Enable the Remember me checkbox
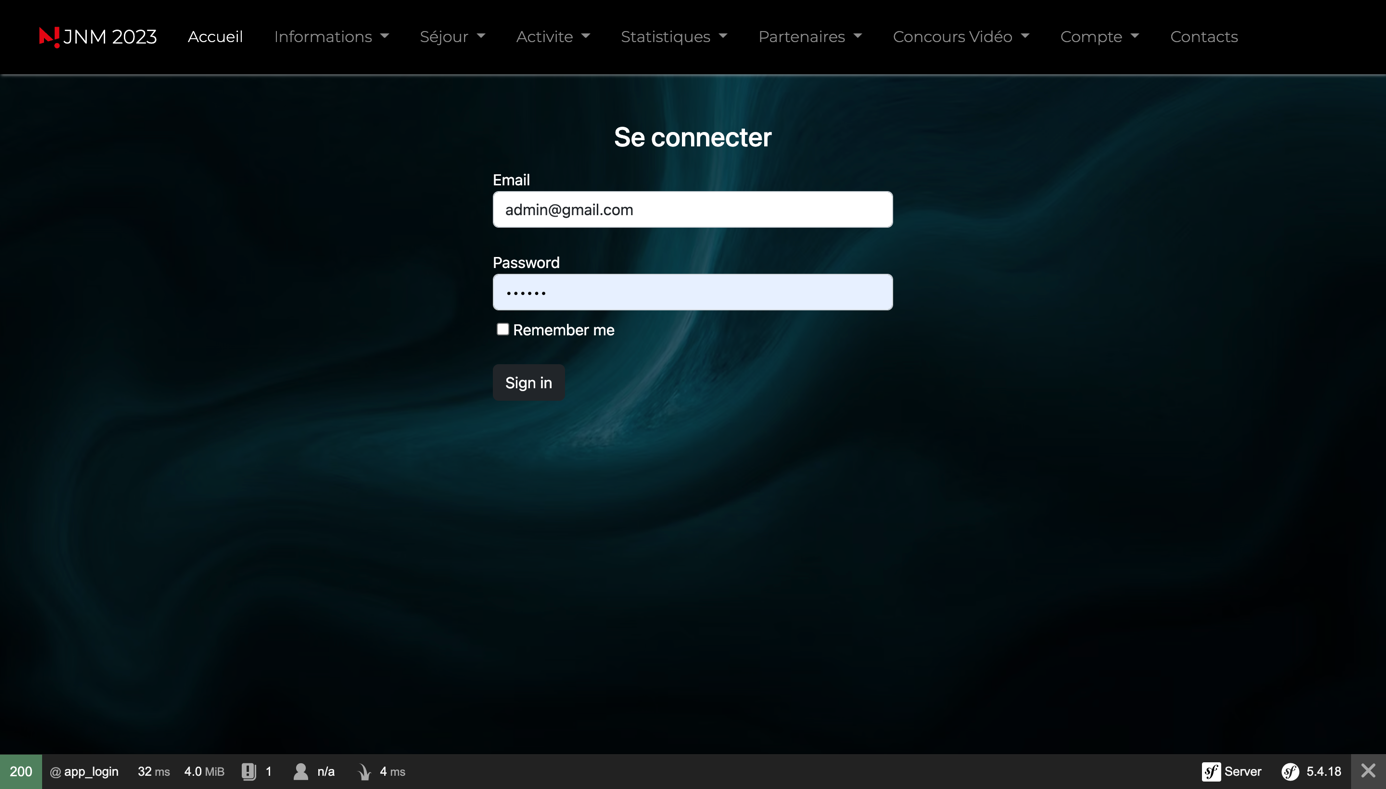1386x789 pixels. coord(502,329)
